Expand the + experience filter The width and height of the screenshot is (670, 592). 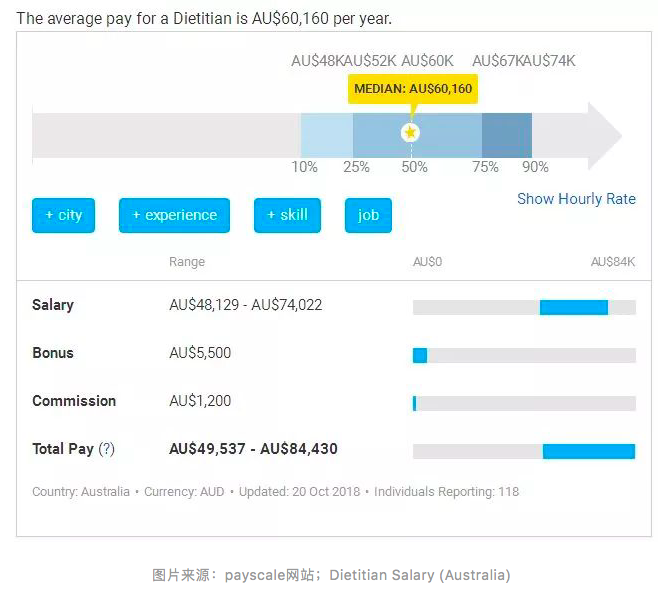tap(174, 215)
